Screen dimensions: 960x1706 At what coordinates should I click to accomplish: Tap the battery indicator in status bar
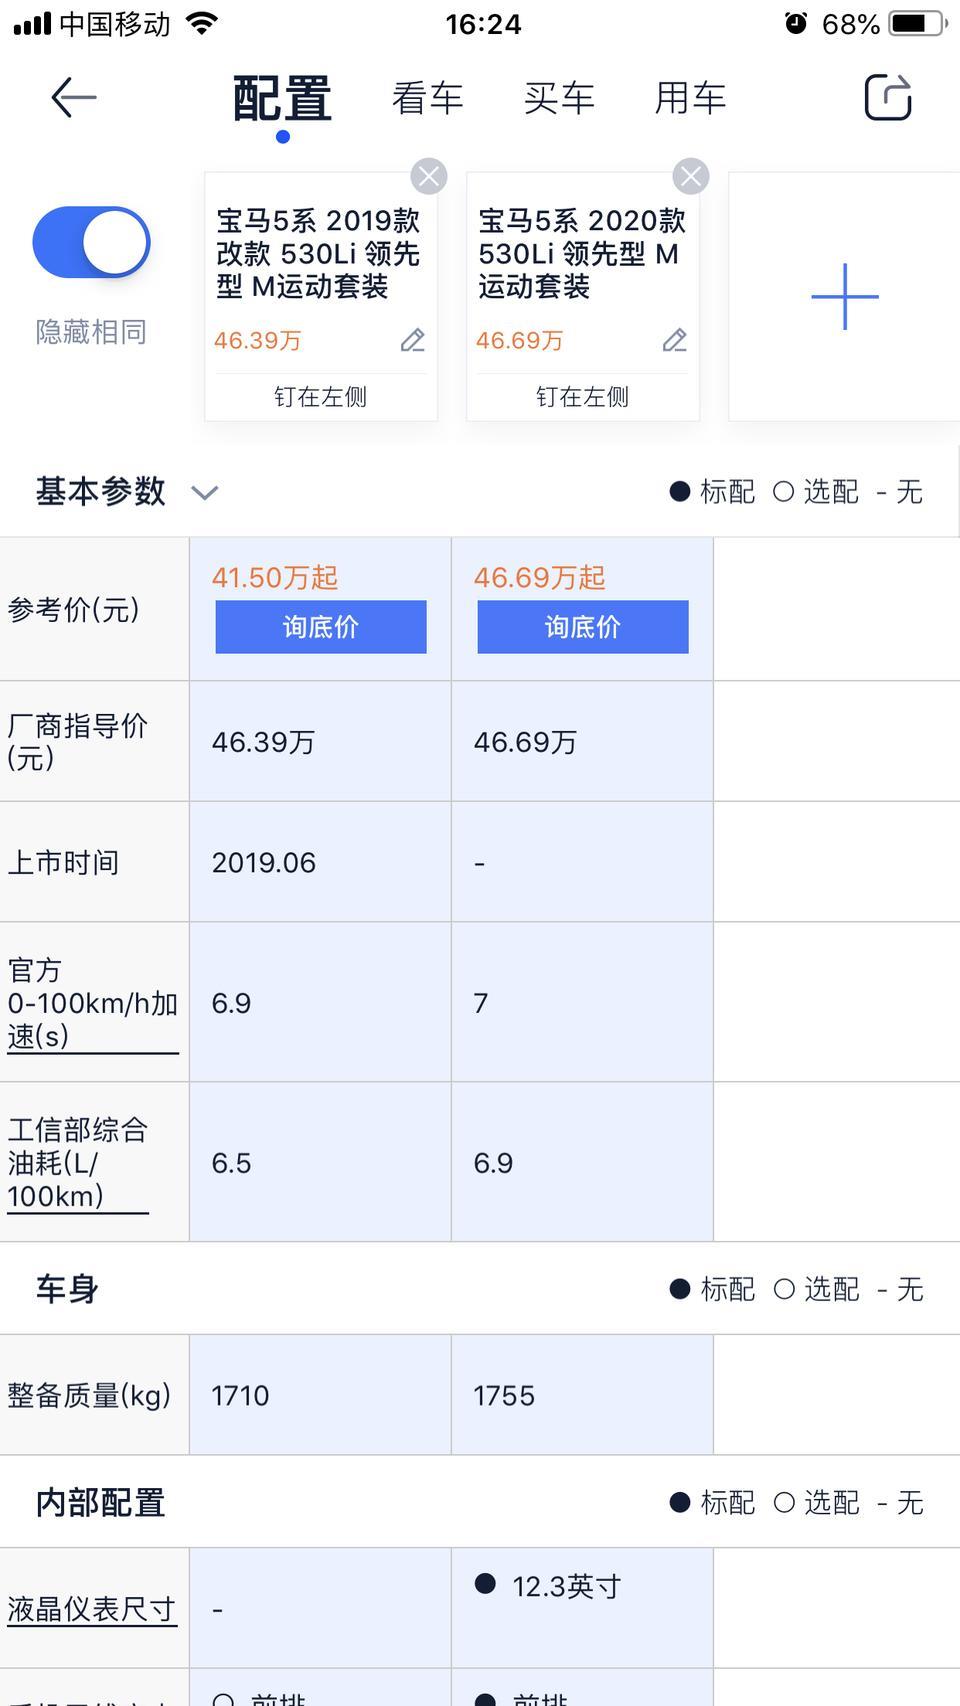[x=918, y=23]
